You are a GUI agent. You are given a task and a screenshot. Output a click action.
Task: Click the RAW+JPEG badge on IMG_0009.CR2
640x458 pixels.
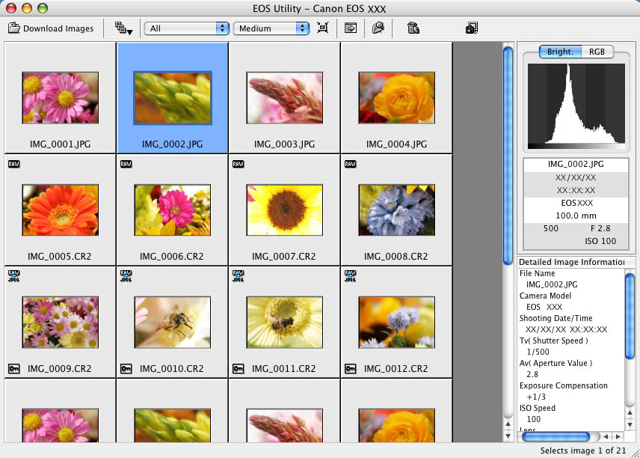[14, 276]
